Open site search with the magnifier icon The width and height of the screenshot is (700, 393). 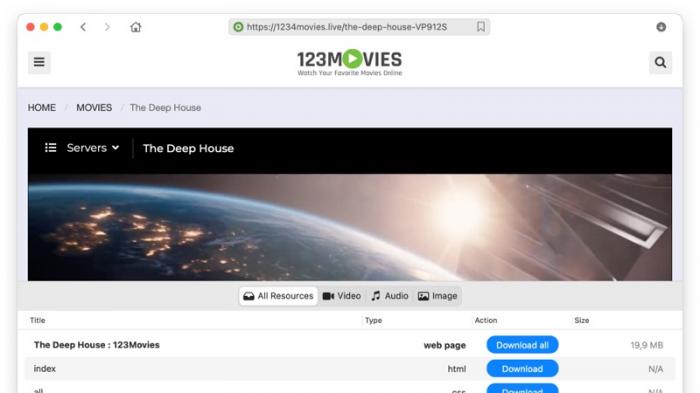pyautogui.click(x=660, y=62)
